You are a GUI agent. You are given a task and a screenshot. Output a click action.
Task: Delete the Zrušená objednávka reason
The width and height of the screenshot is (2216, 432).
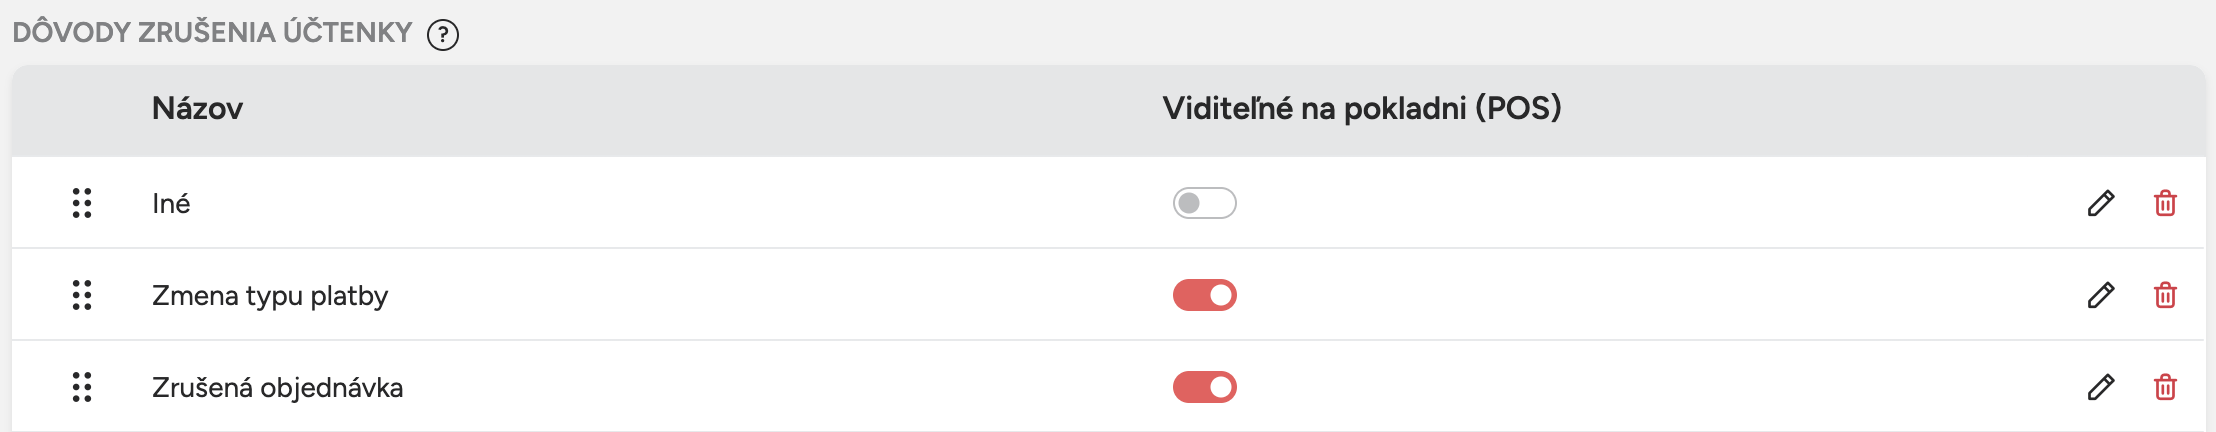coord(2165,387)
